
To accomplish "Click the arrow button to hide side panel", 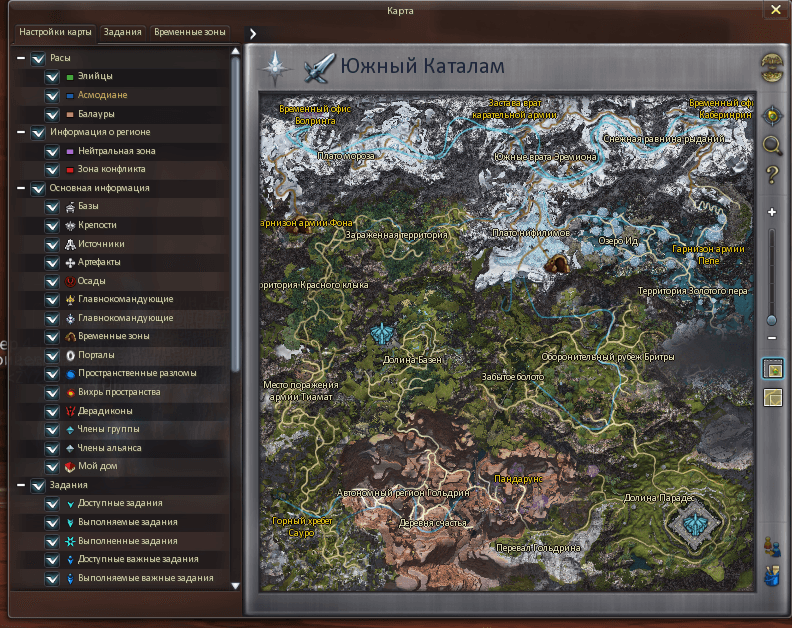I will [253, 33].
